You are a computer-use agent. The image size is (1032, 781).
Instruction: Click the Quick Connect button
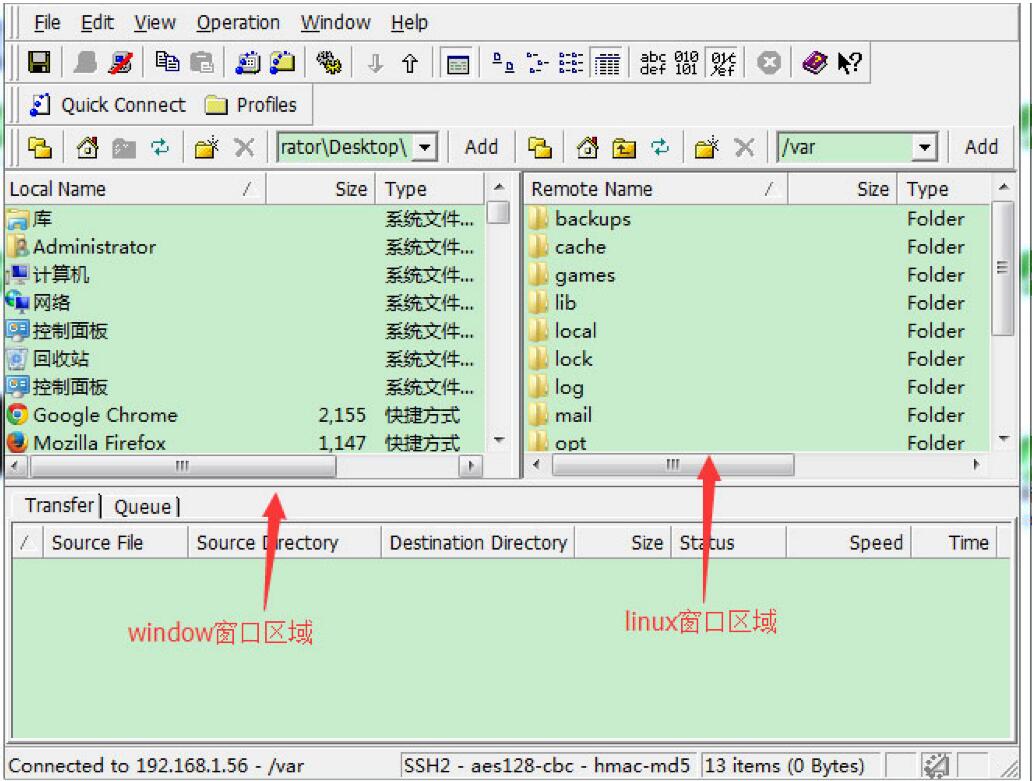[x=108, y=105]
